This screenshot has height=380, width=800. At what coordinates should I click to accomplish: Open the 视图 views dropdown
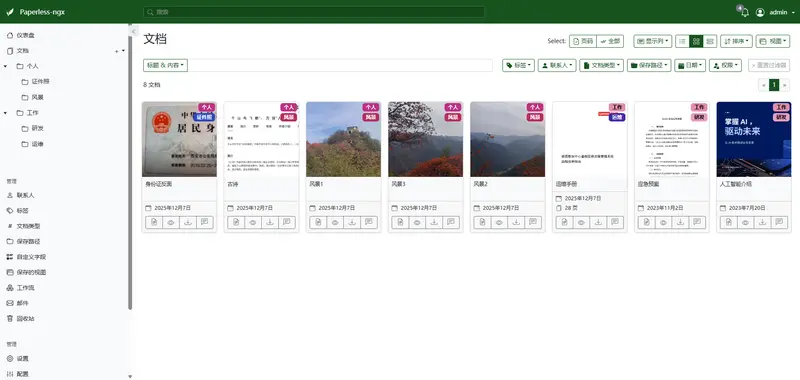(x=772, y=41)
